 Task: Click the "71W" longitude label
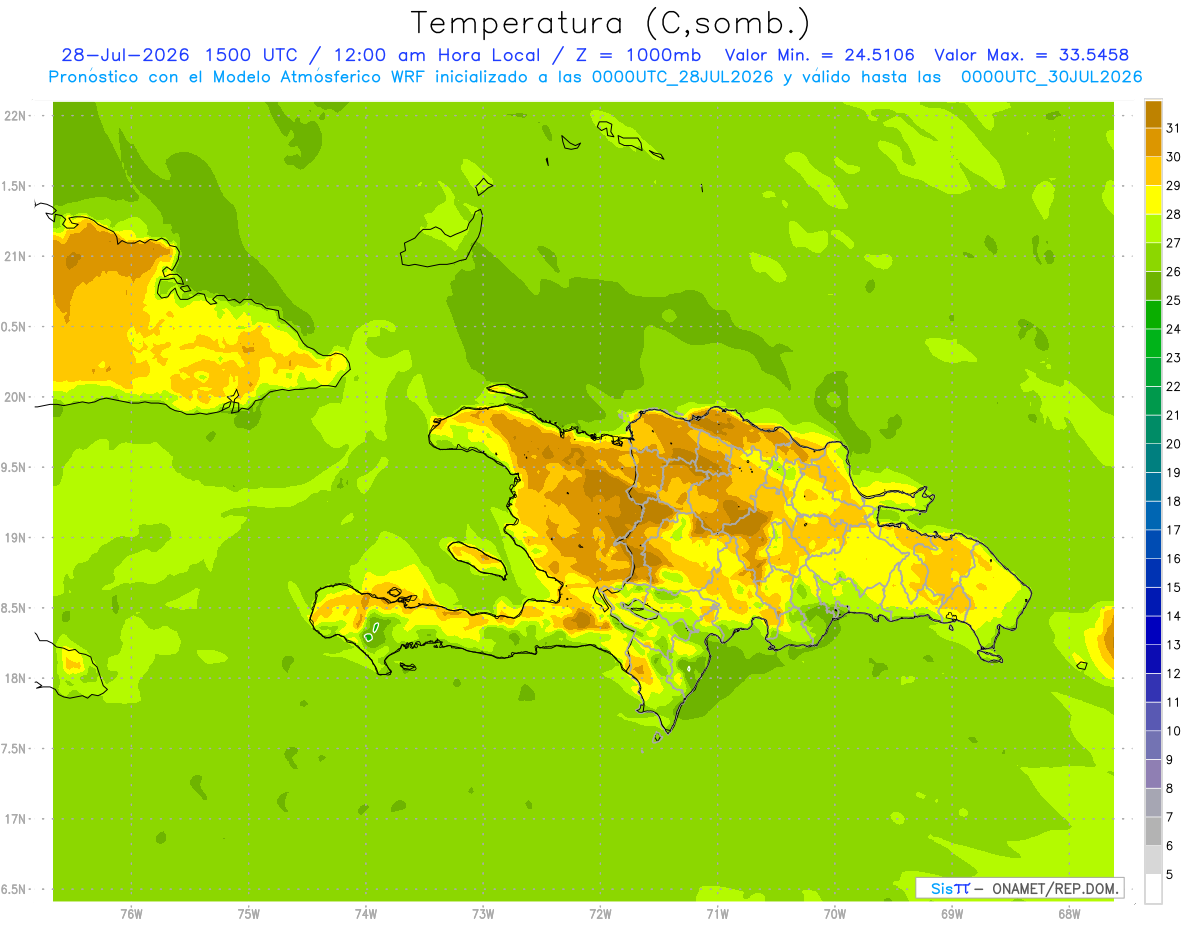pyautogui.click(x=717, y=914)
